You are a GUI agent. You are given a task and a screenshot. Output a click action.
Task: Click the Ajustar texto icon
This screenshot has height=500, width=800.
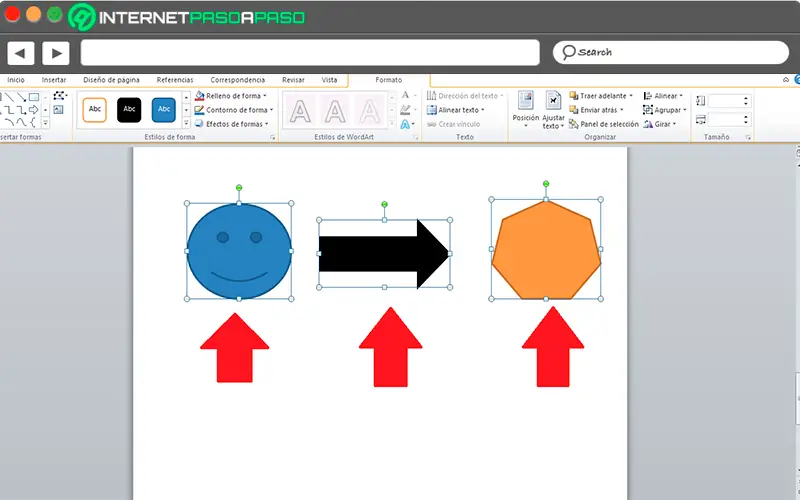tap(553, 100)
